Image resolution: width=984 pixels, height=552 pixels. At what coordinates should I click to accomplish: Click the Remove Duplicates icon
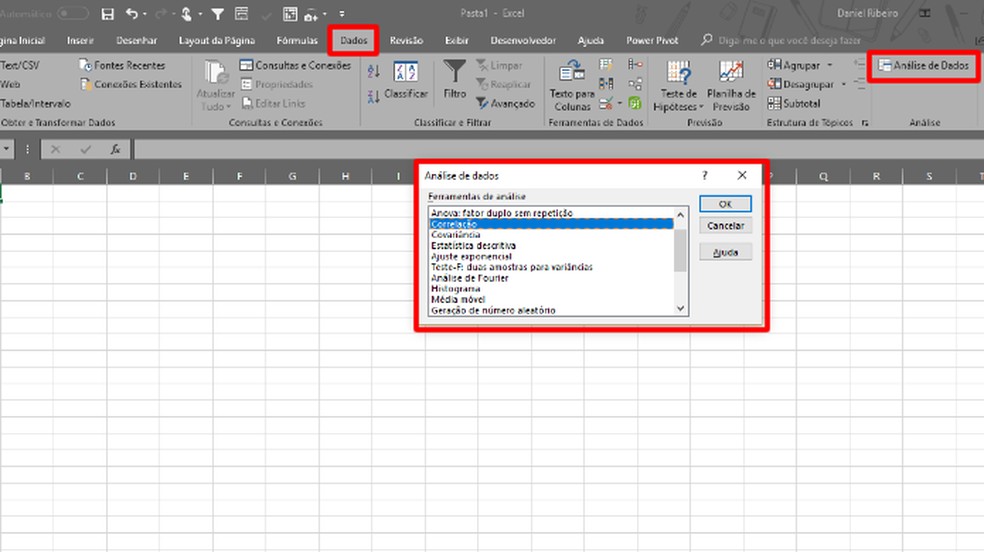pyautogui.click(x=606, y=83)
